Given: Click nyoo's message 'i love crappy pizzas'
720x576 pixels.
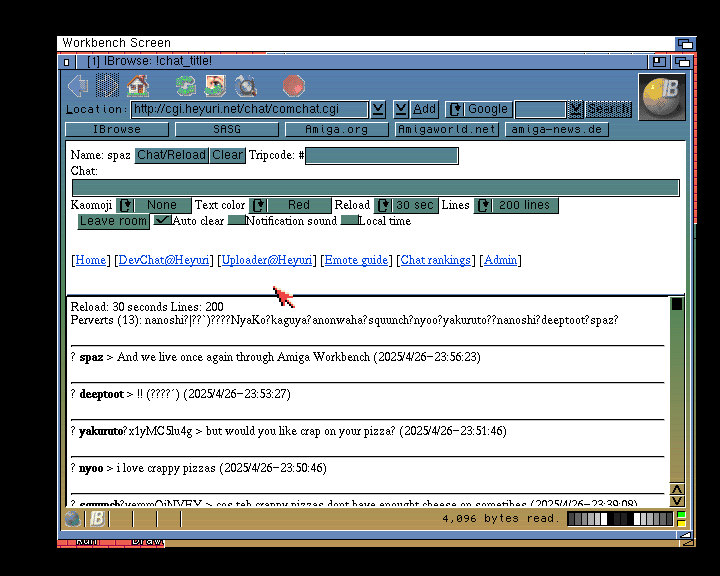Looking at the screenshot, I should point(198,468).
